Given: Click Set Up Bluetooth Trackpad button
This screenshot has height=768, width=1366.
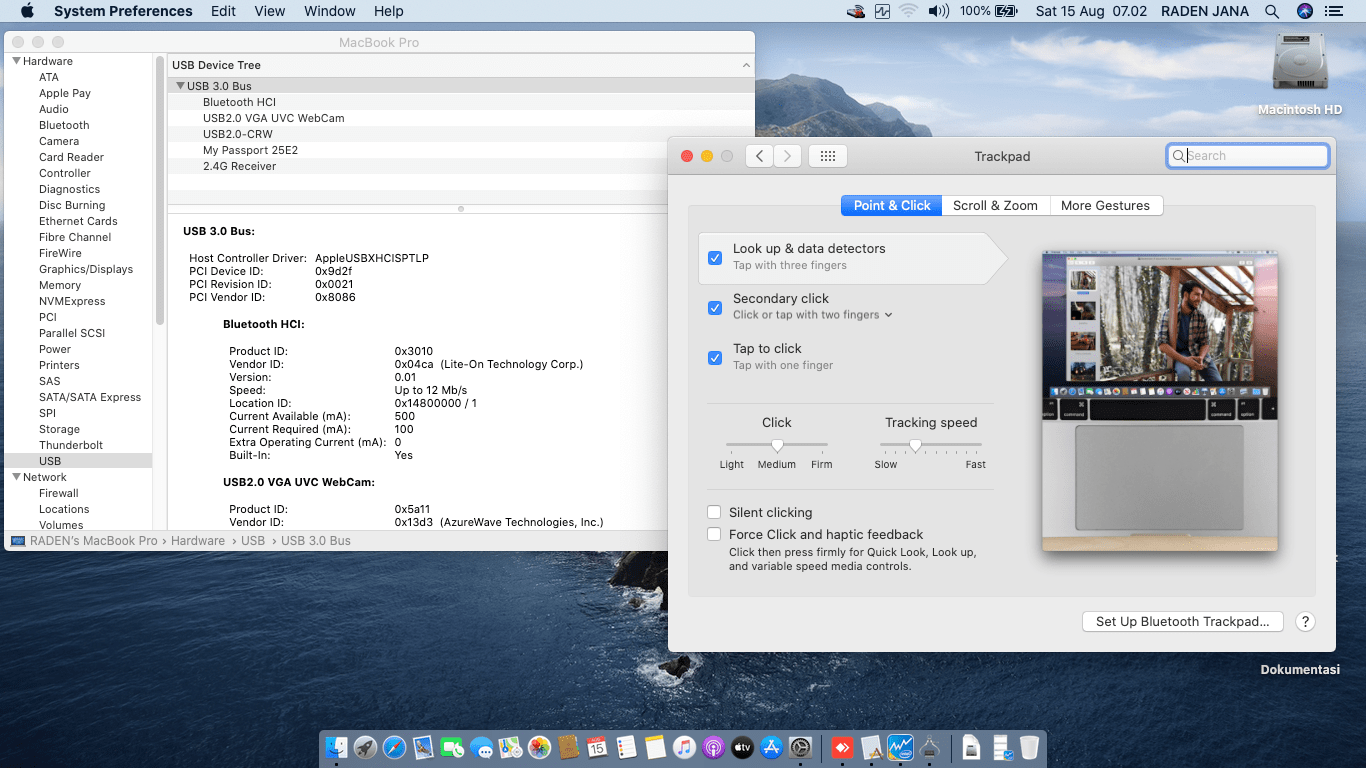Looking at the screenshot, I should (x=1182, y=621).
